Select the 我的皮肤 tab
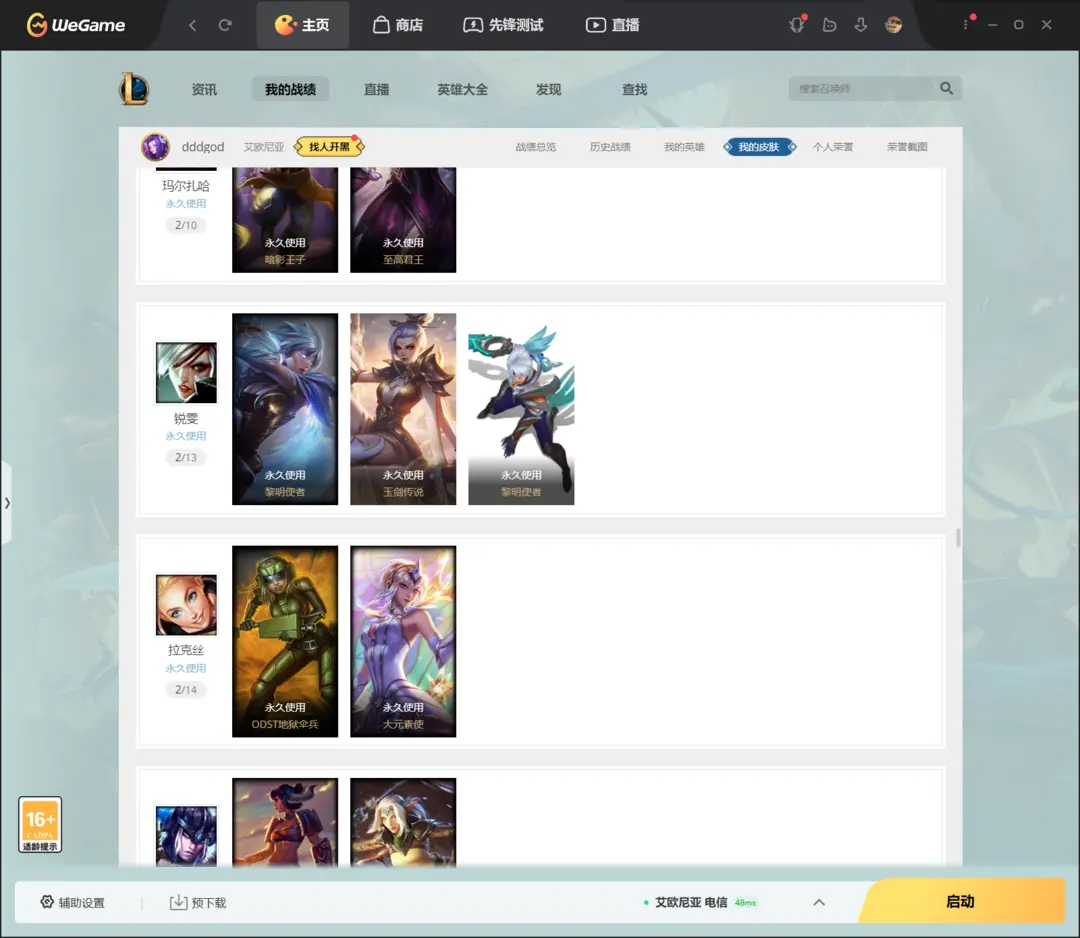This screenshot has height=938, width=1080. click(x=759, y=147)
